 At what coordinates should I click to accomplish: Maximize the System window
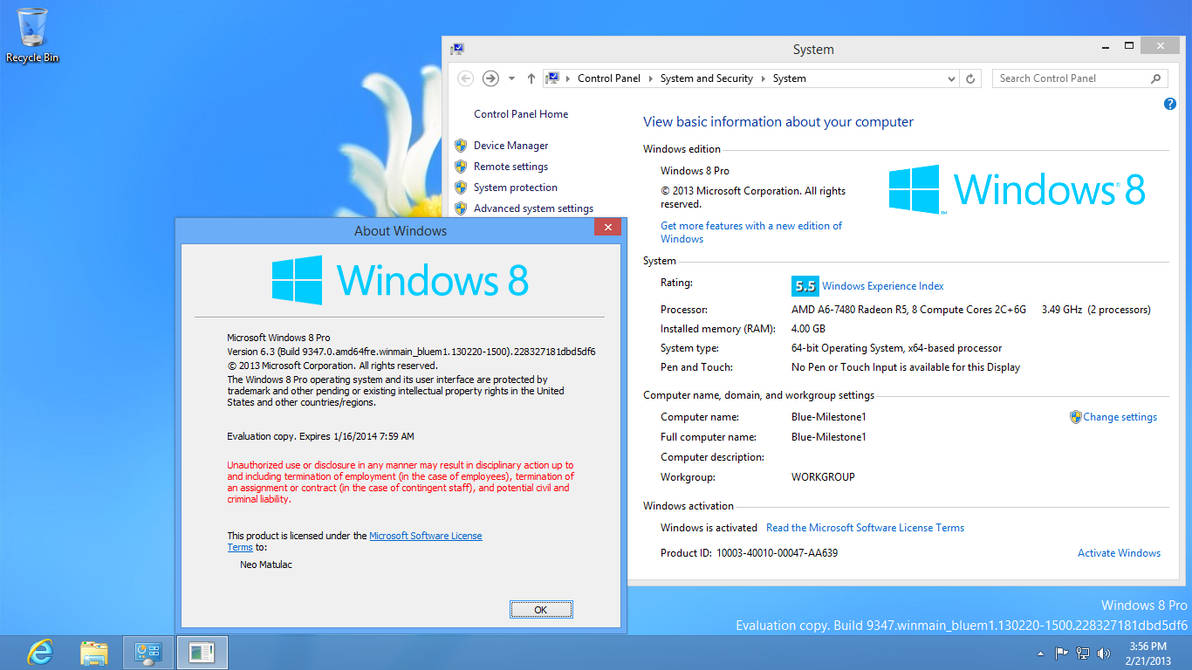[x=1129, y=47]
